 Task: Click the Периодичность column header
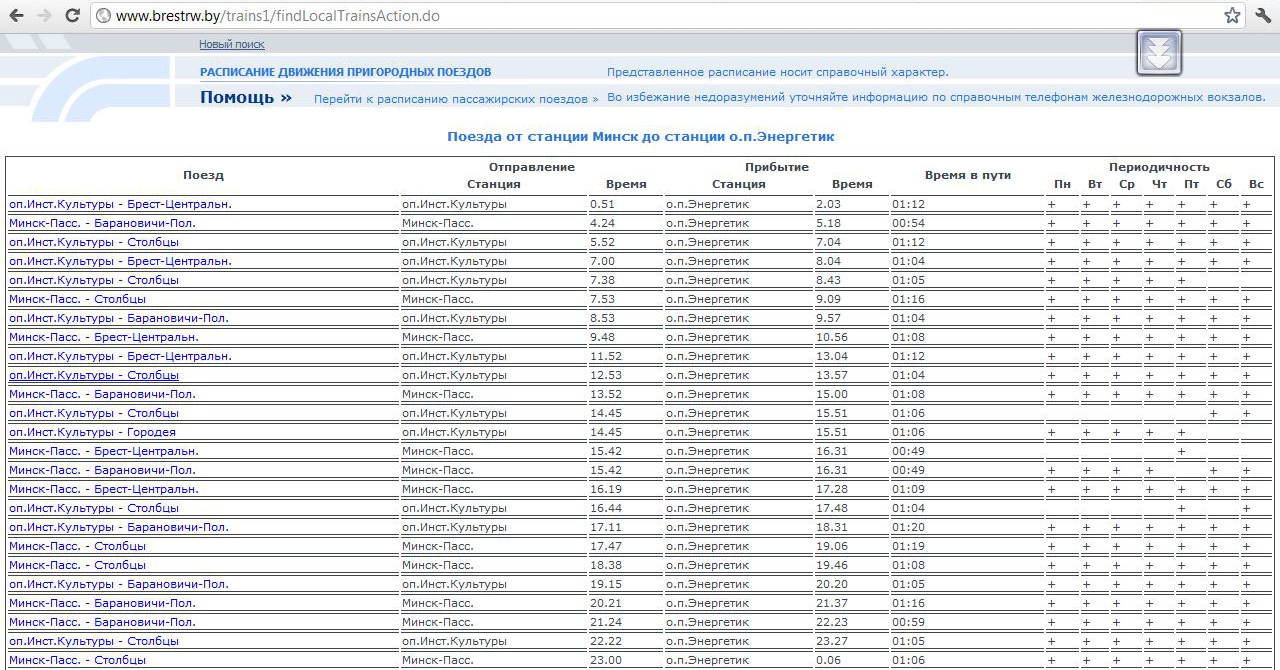[1159, 167]
